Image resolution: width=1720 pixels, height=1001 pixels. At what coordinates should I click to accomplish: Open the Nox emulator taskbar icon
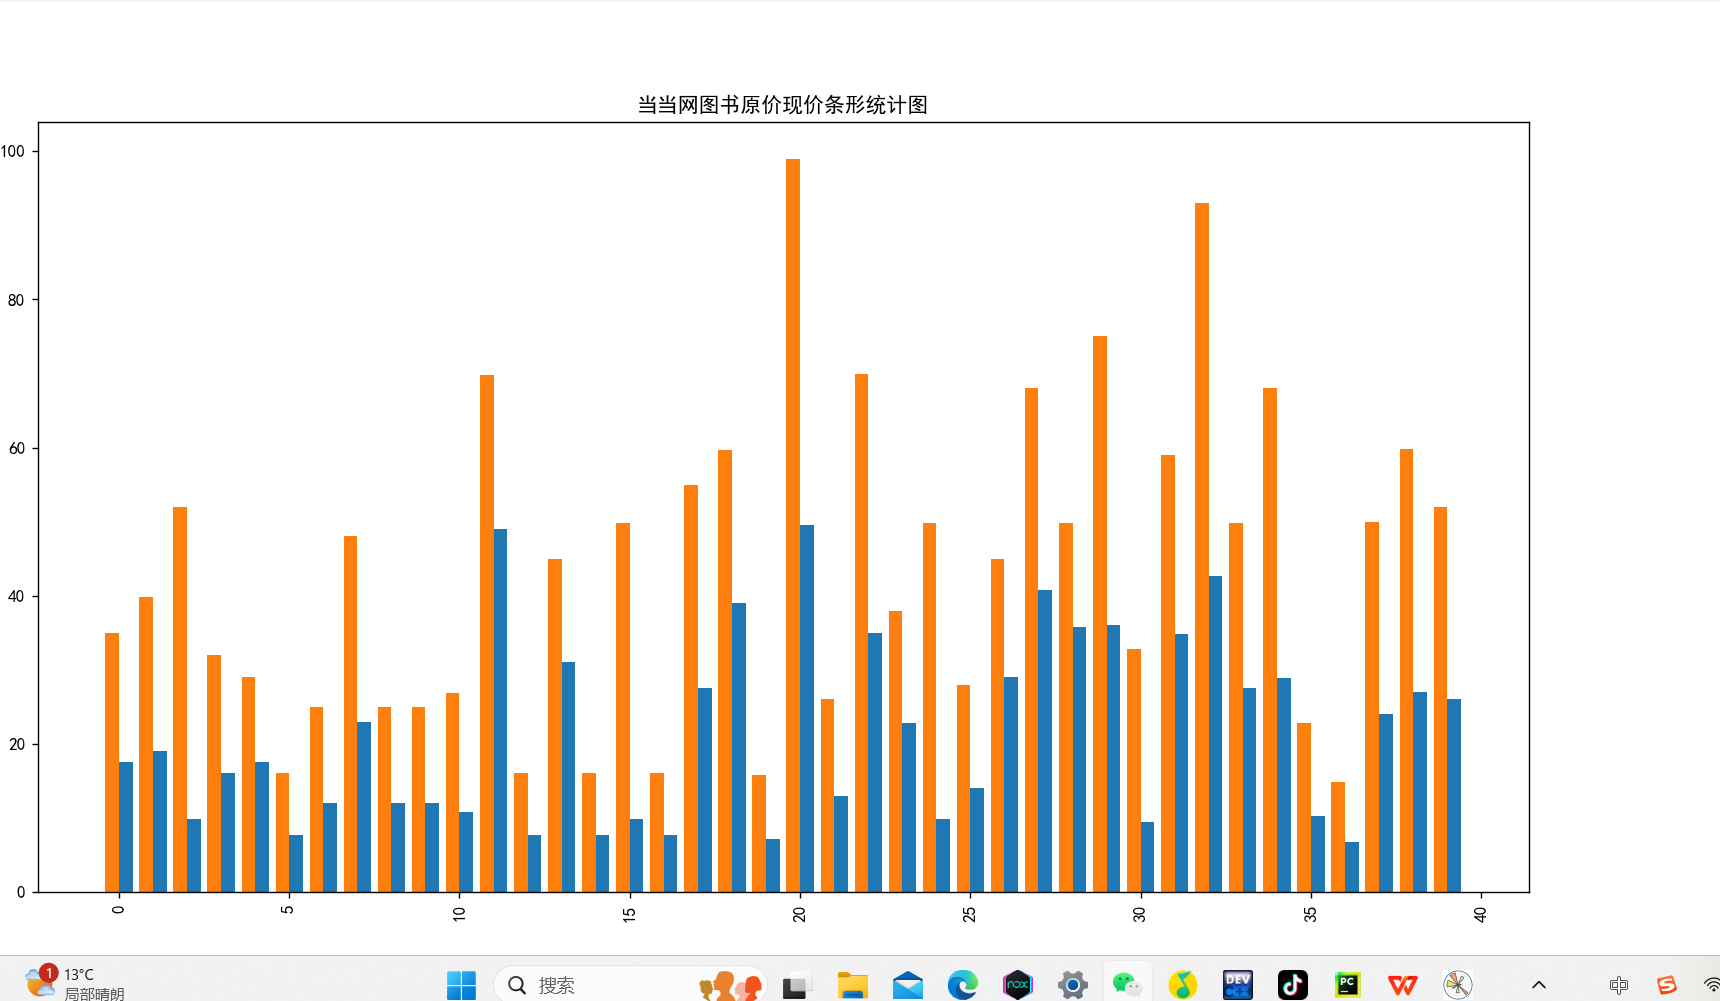[x=1018, y=985]
